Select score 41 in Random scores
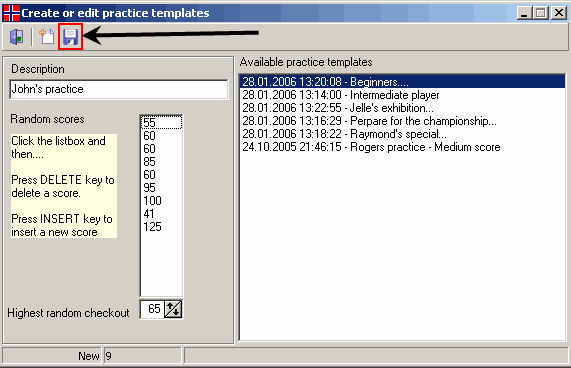This screenshot has width=571, height=368. 161,214
